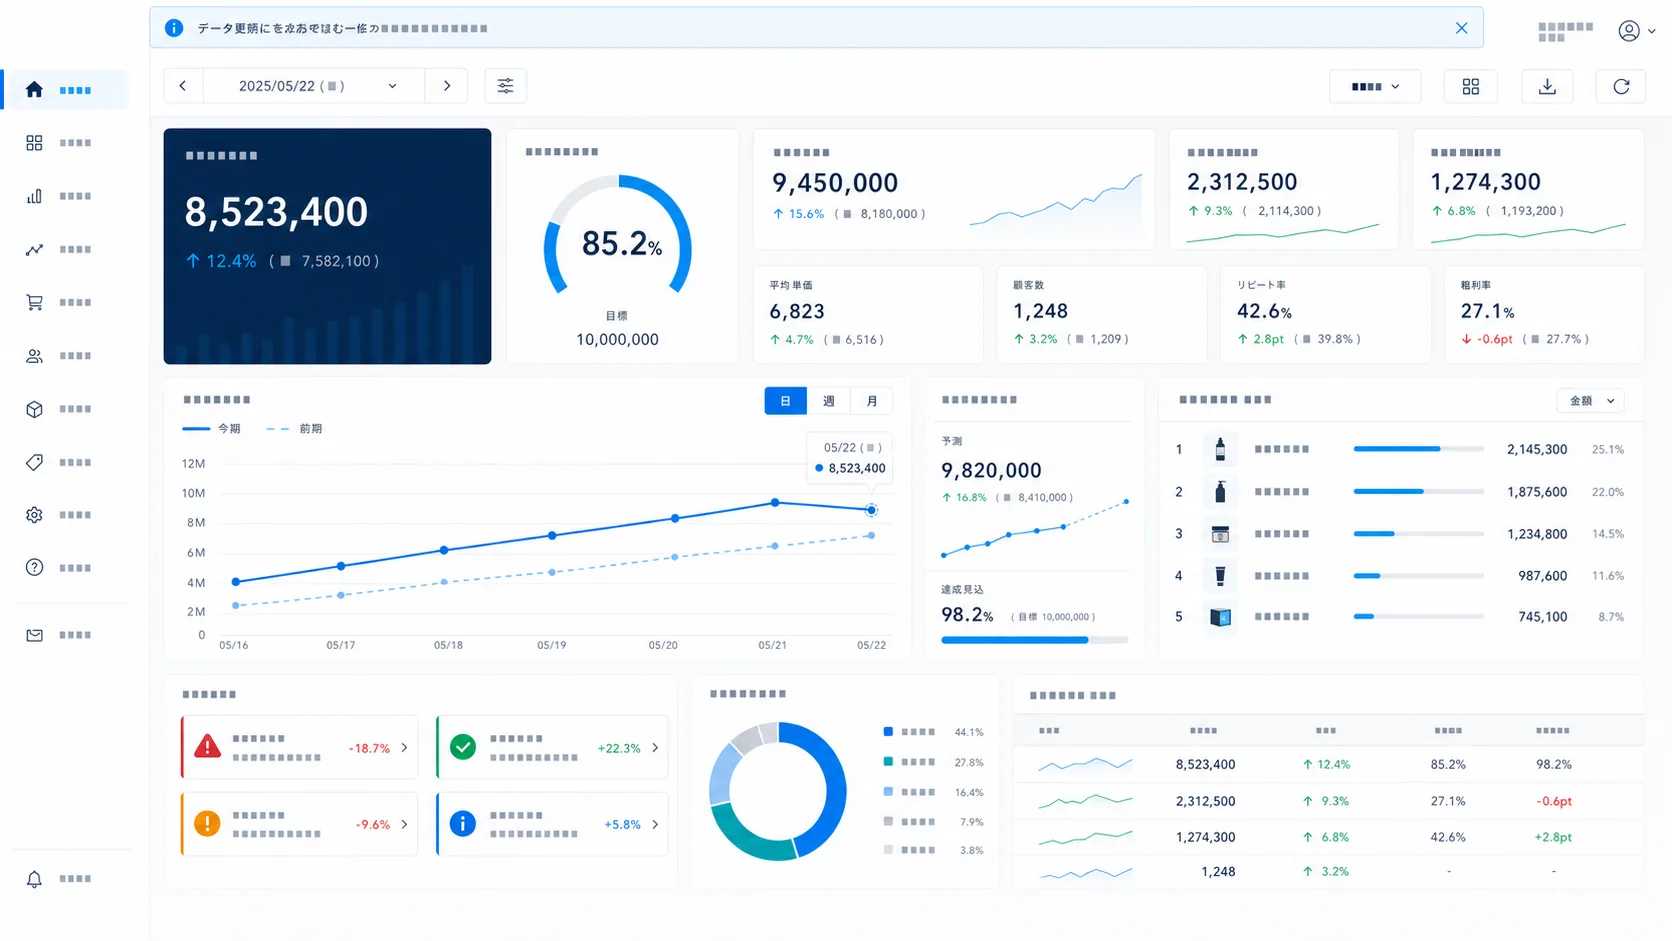Expand the user account menu

pos(1636,31)
